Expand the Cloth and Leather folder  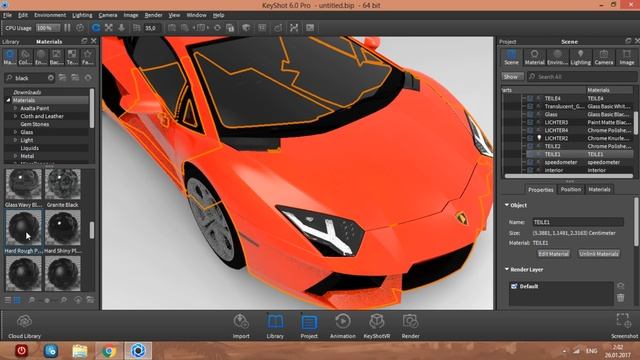coord(16,116)
